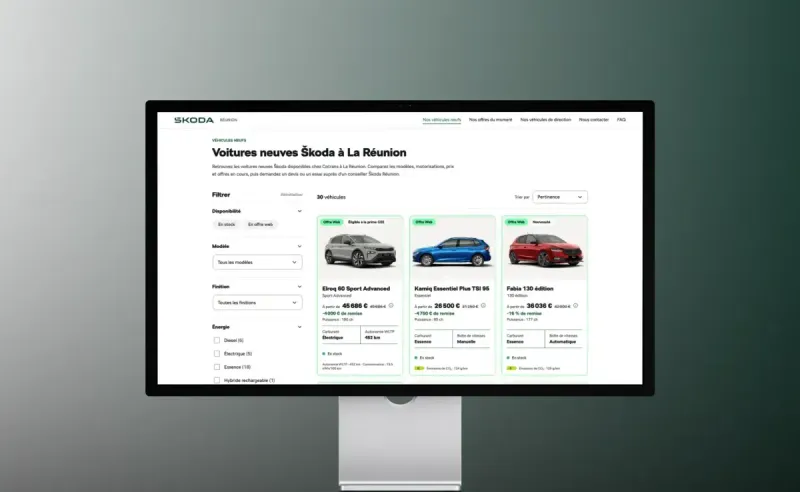Toggle the En stock availability filter chip
This screenshot has width=800, height=492.
coord(227,225)
